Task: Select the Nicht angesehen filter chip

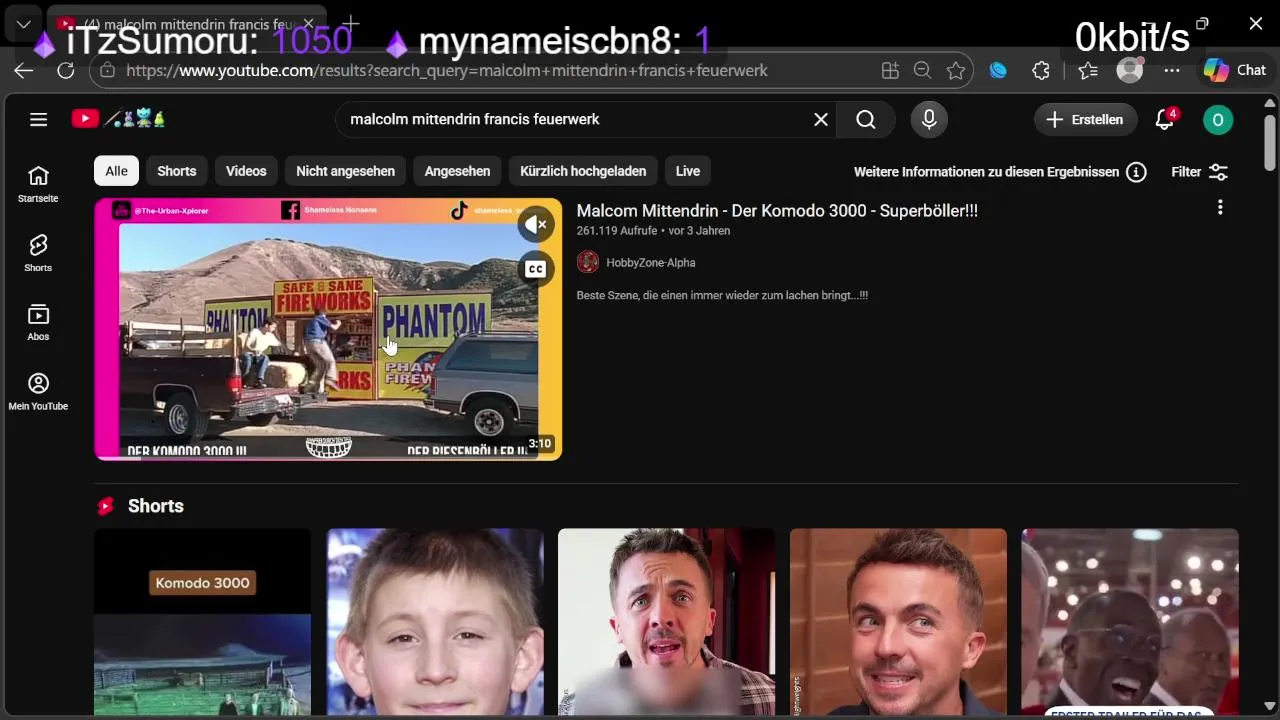Action: pos(345,171)
